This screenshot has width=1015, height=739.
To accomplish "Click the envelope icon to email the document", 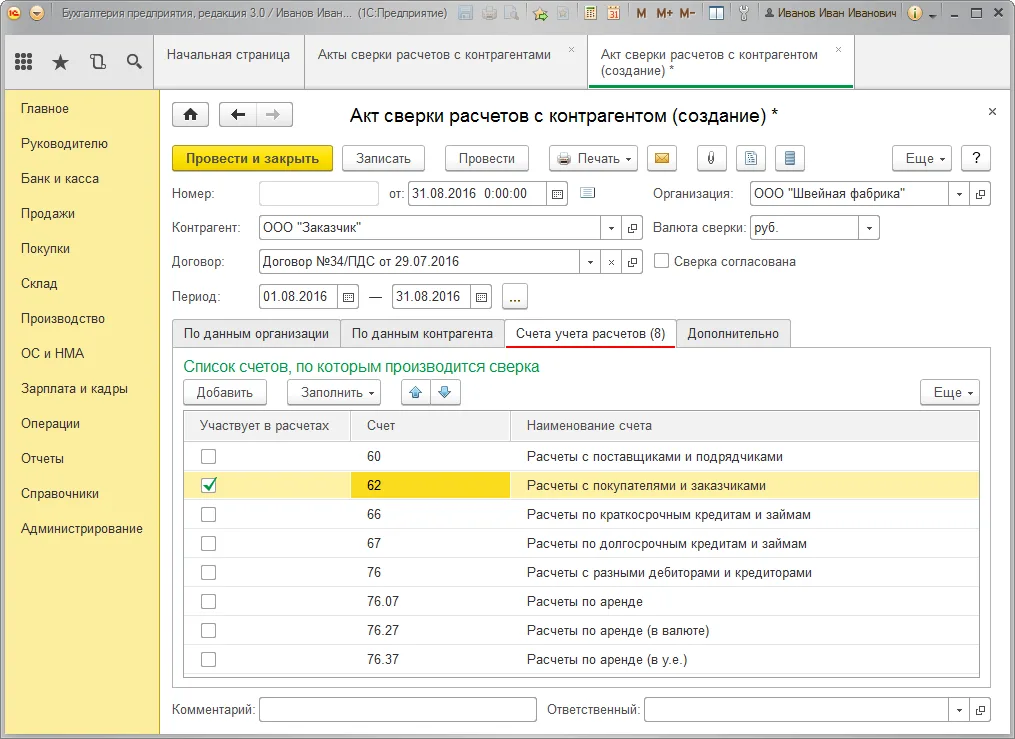I will coord(661,158).
